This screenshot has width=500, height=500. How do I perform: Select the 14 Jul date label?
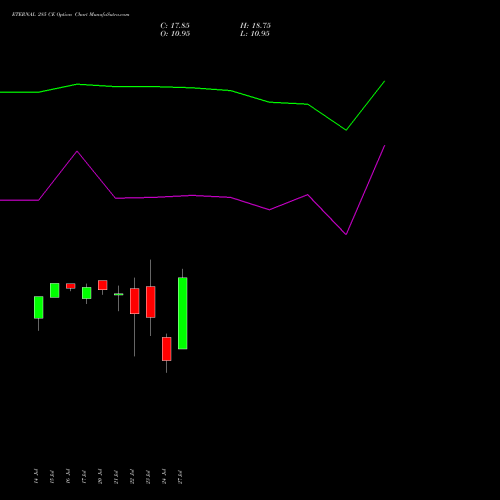[x=36, y=476]
